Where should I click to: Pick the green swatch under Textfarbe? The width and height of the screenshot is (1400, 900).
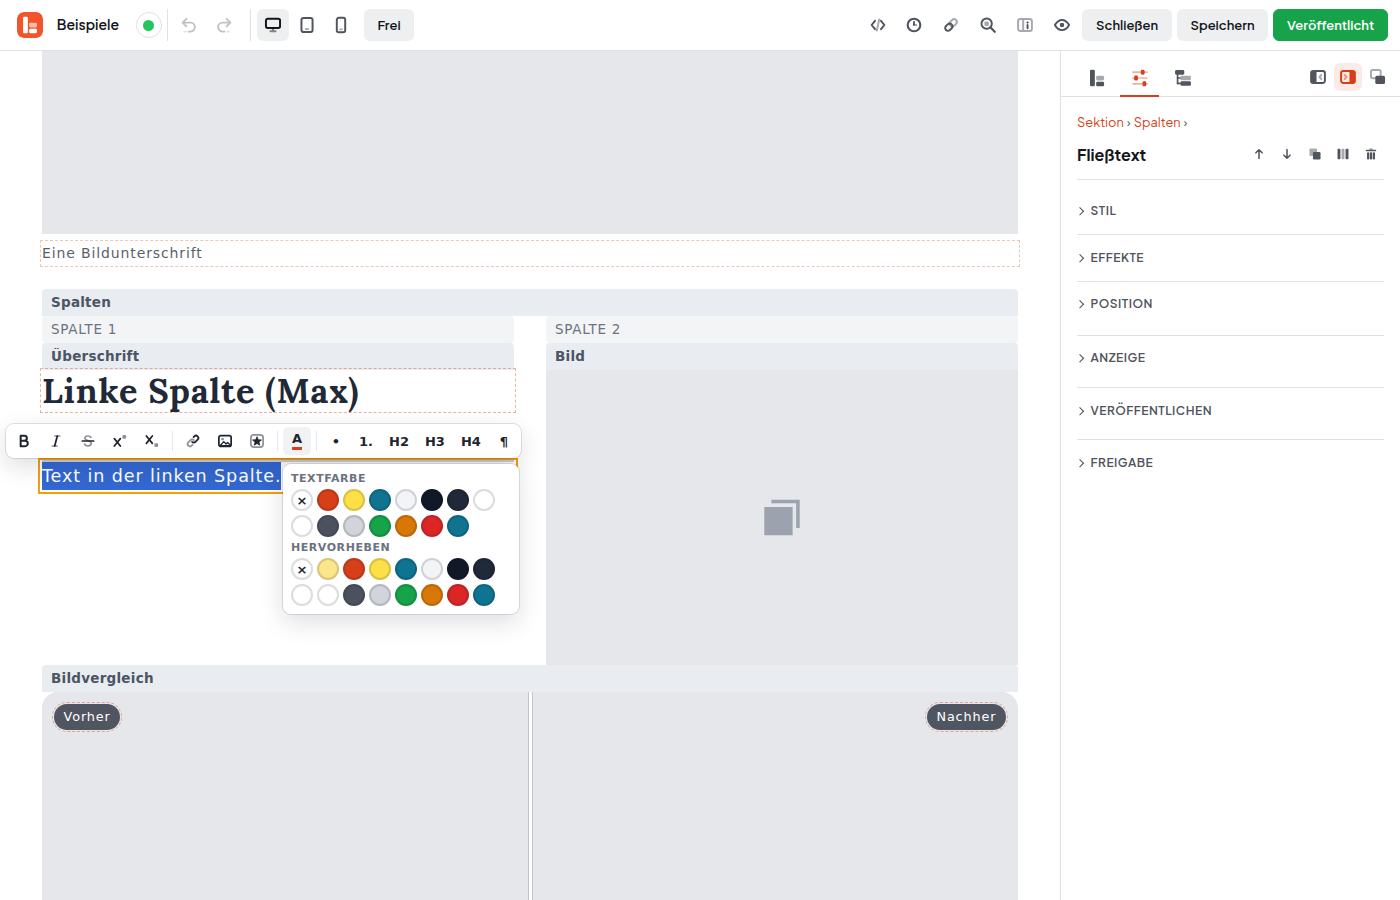(x=380, y=526)
